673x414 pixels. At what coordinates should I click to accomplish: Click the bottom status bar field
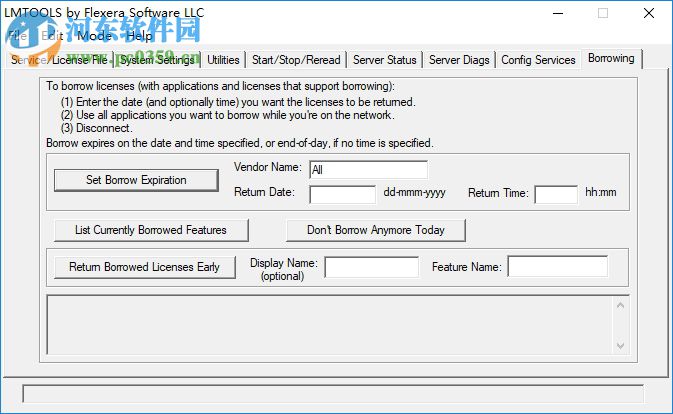click(x=333, y=393)
